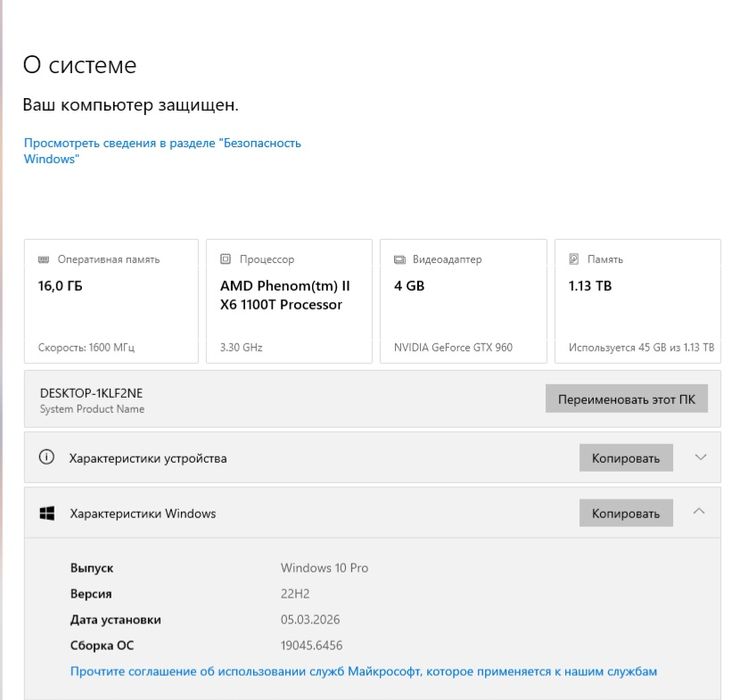Viewport: 756px width, 700px height.
Task: Click the processor chip icon
Action: coord(225,259)
